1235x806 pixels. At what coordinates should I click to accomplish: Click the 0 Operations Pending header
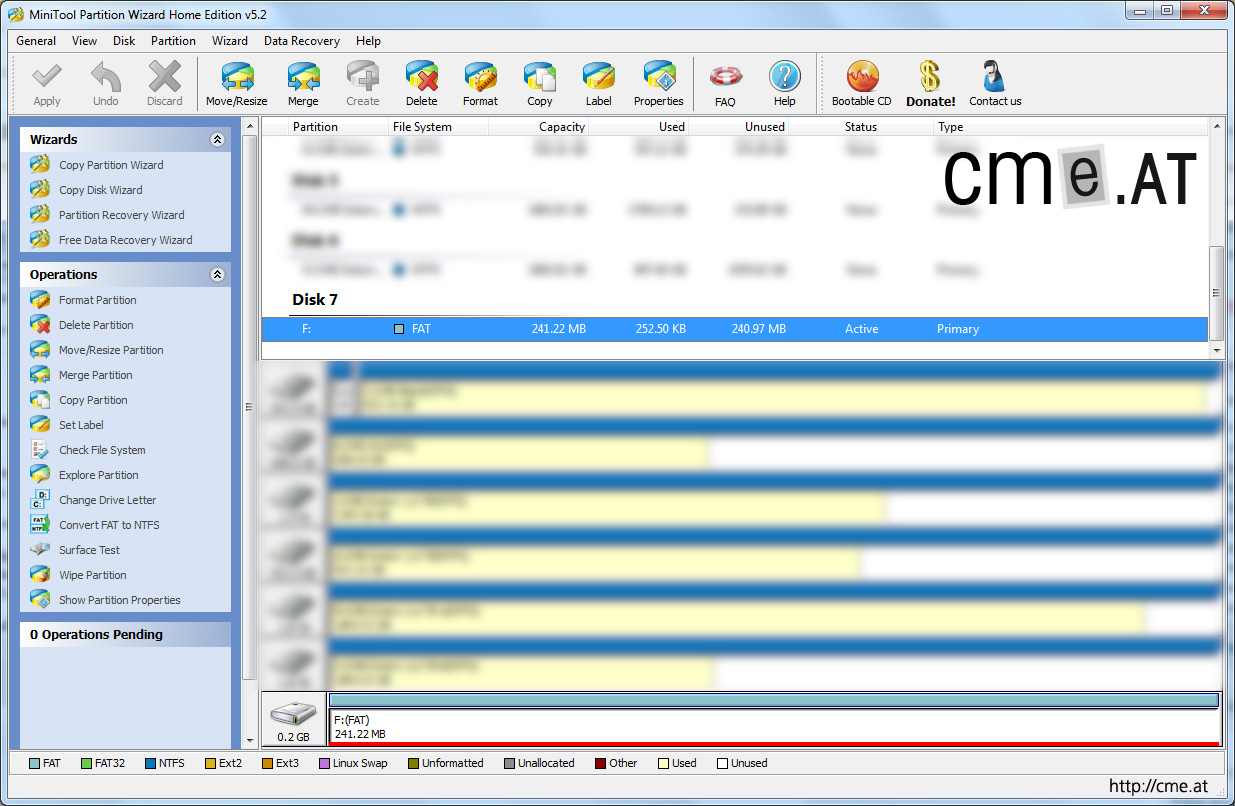[x=125, y=635]
